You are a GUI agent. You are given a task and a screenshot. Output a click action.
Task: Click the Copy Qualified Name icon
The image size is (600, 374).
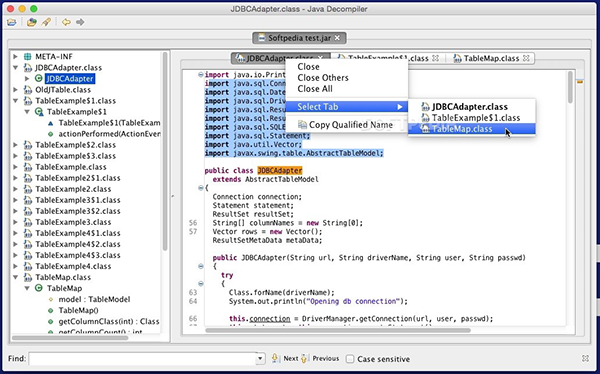[x=302, y=125]
